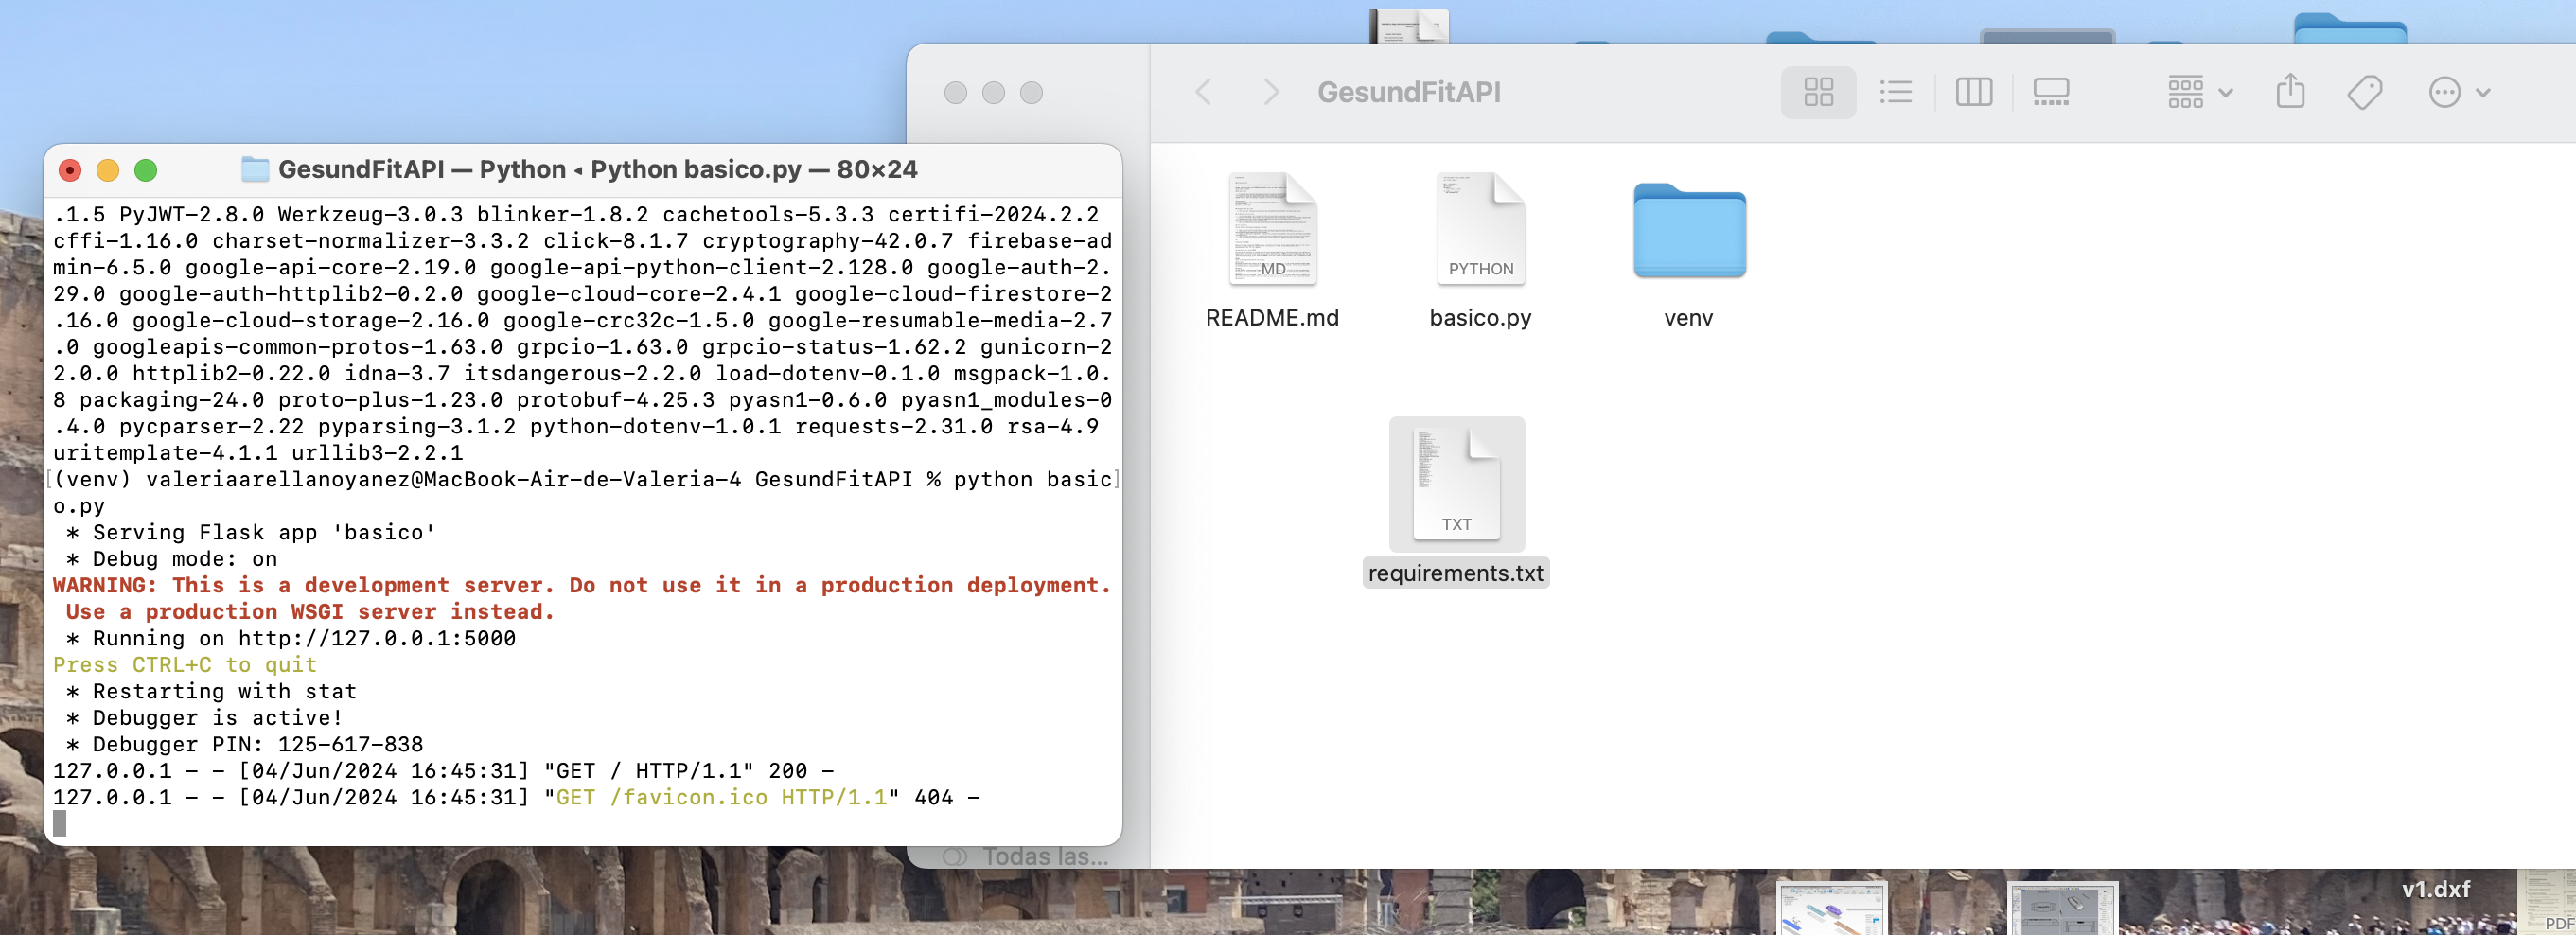Click 'Press CTRL+C to quit' text
This screenshot has width=2576, height=935.
[185, 665]
